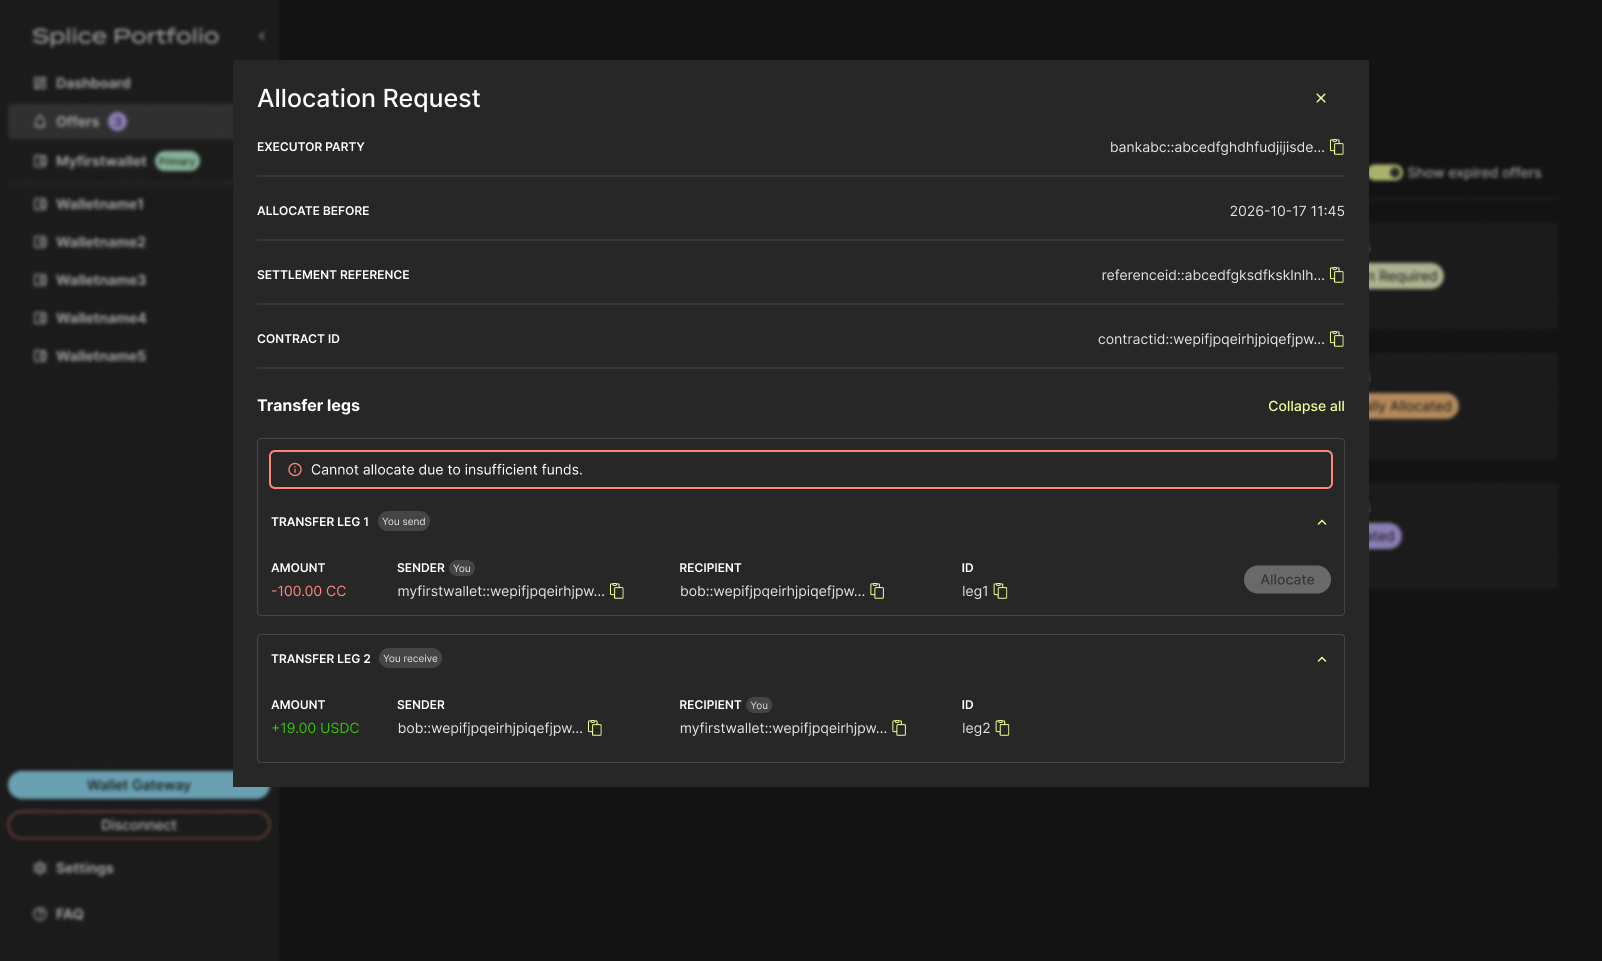Click the Walletname1 wallet icon
Image resolution: width=1602 pixels, height=961 pixels.
point(40,204)
